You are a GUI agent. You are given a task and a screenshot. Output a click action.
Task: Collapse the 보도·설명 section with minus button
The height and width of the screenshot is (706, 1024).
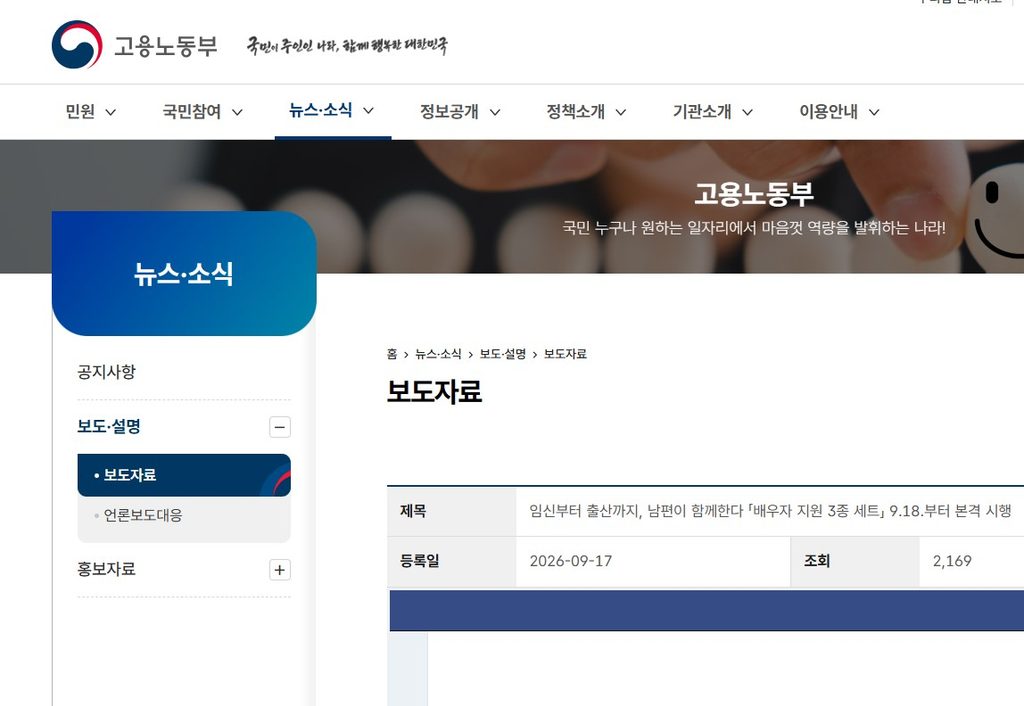(x=280, y=427)
